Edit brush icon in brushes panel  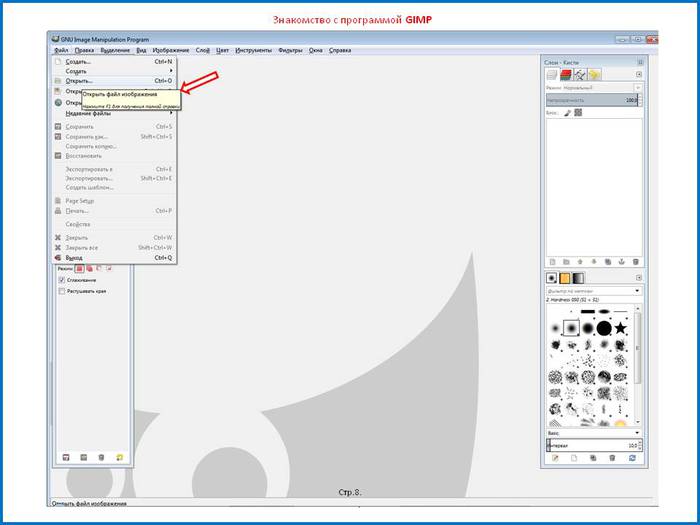pos(555,458)
